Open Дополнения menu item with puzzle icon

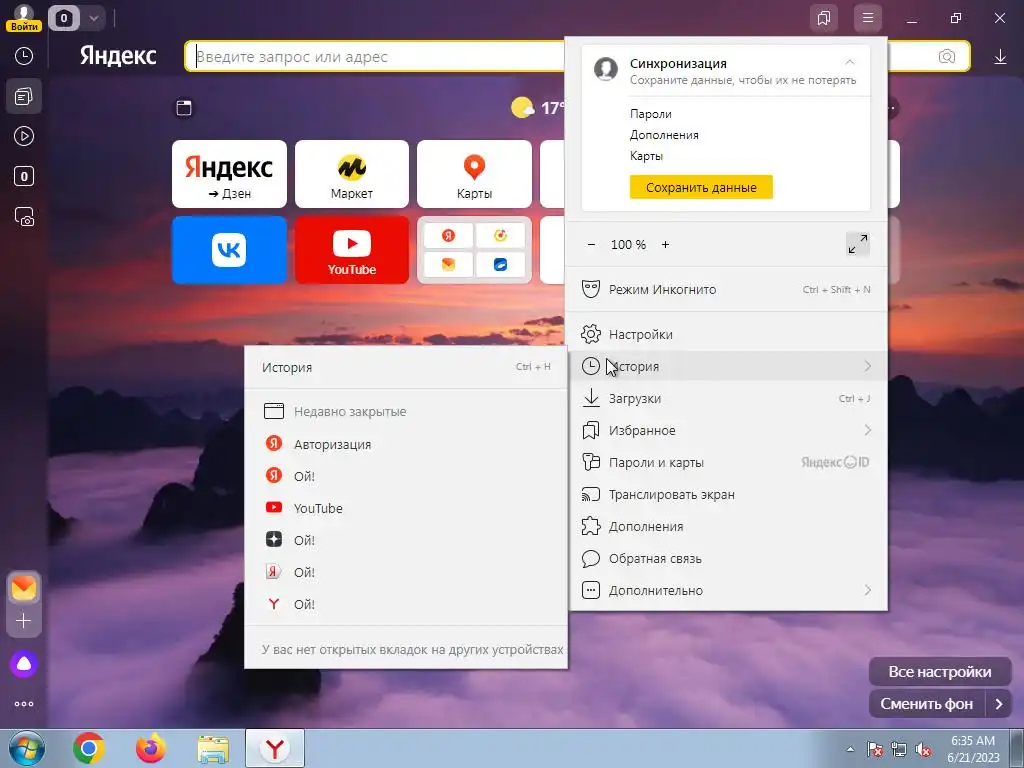click(728, 526)
